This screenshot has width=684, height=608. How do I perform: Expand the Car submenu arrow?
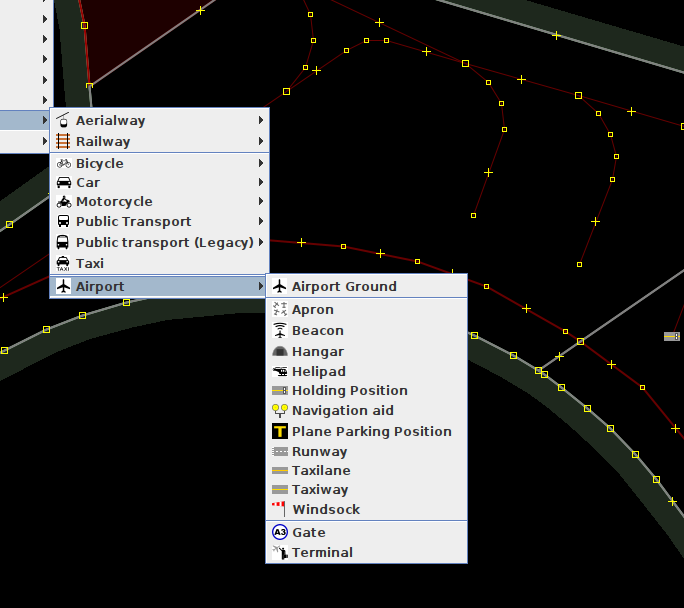click(260, 182)
